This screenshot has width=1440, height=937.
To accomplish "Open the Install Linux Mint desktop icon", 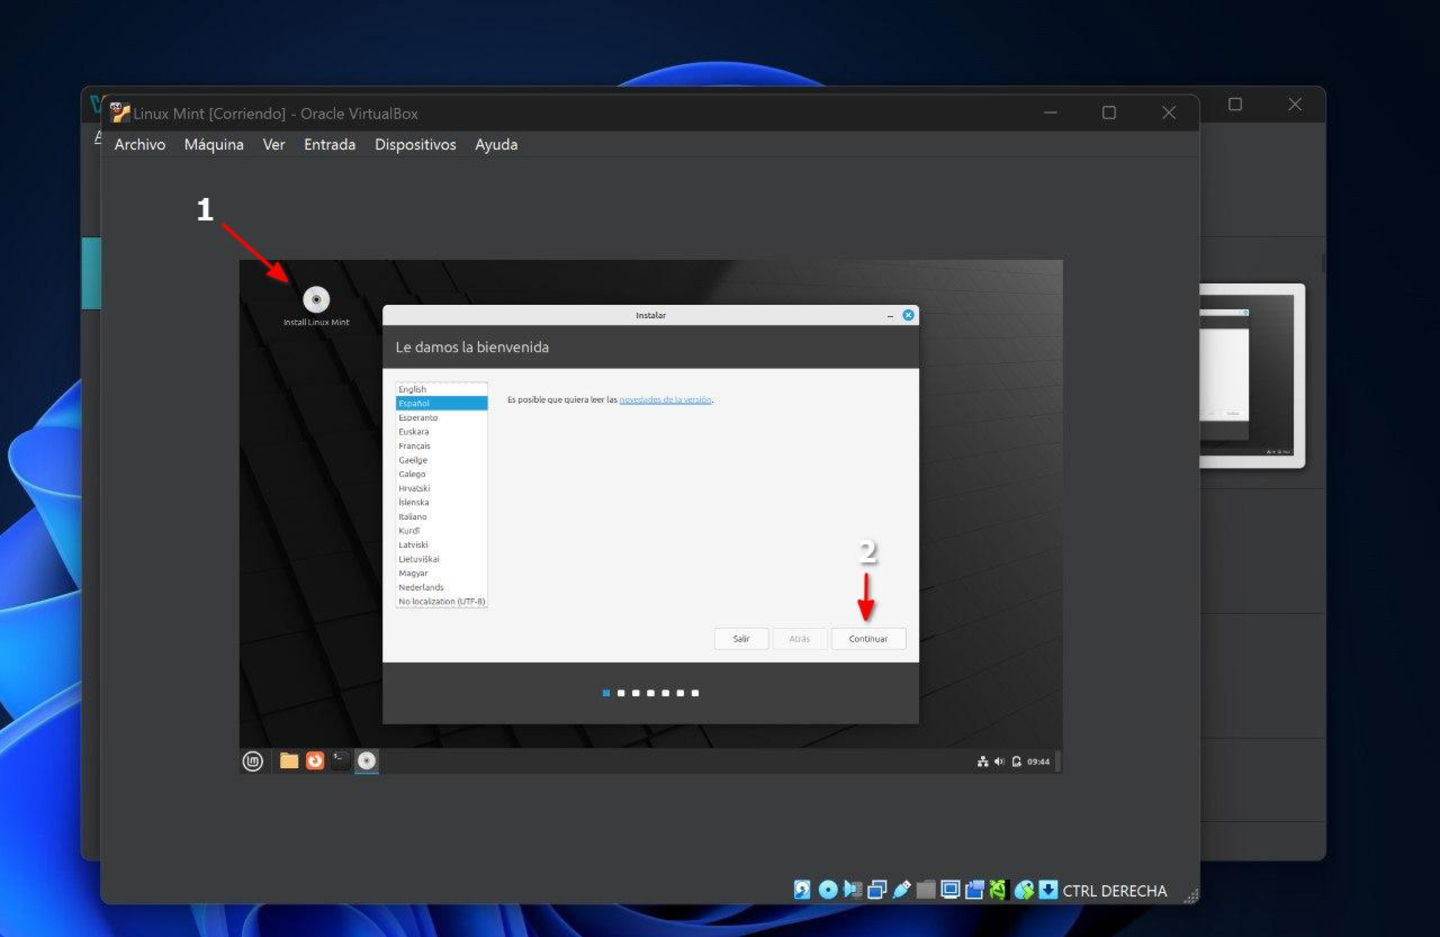I will pyautogui.click(x=316, y=306).
